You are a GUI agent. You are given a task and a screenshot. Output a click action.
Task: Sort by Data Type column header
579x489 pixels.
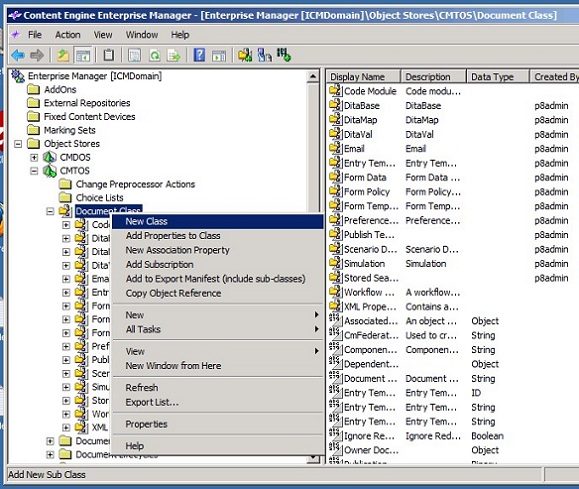(x=498, y=77)
